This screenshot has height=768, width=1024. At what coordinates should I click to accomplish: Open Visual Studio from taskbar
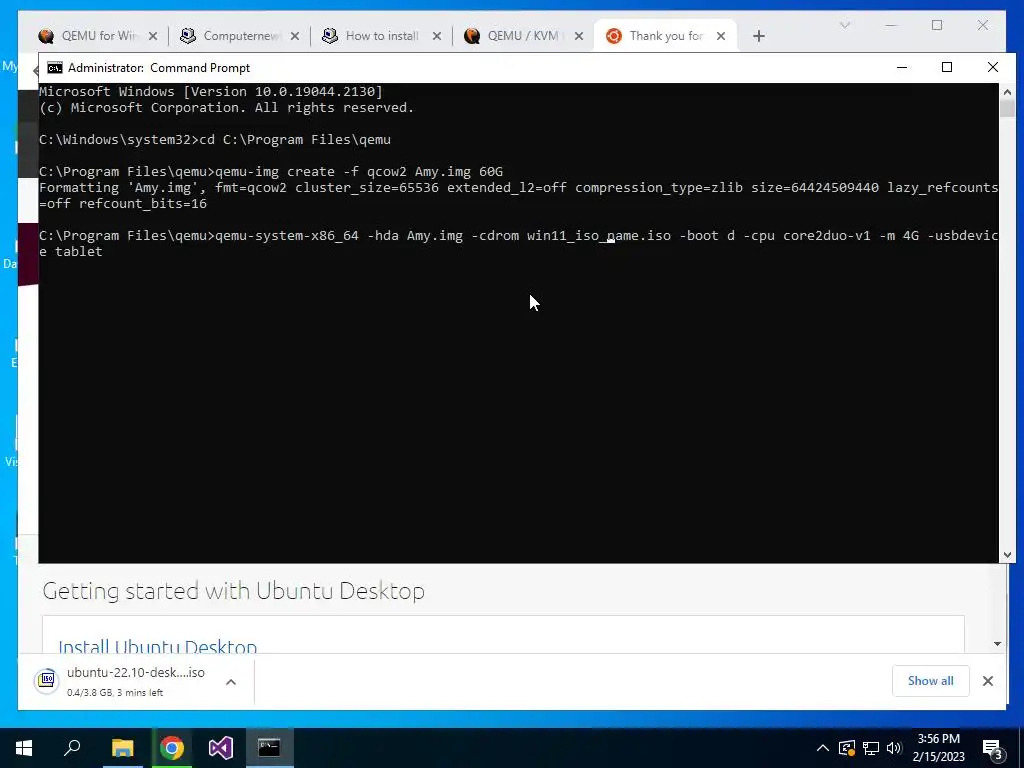point(221,748)
